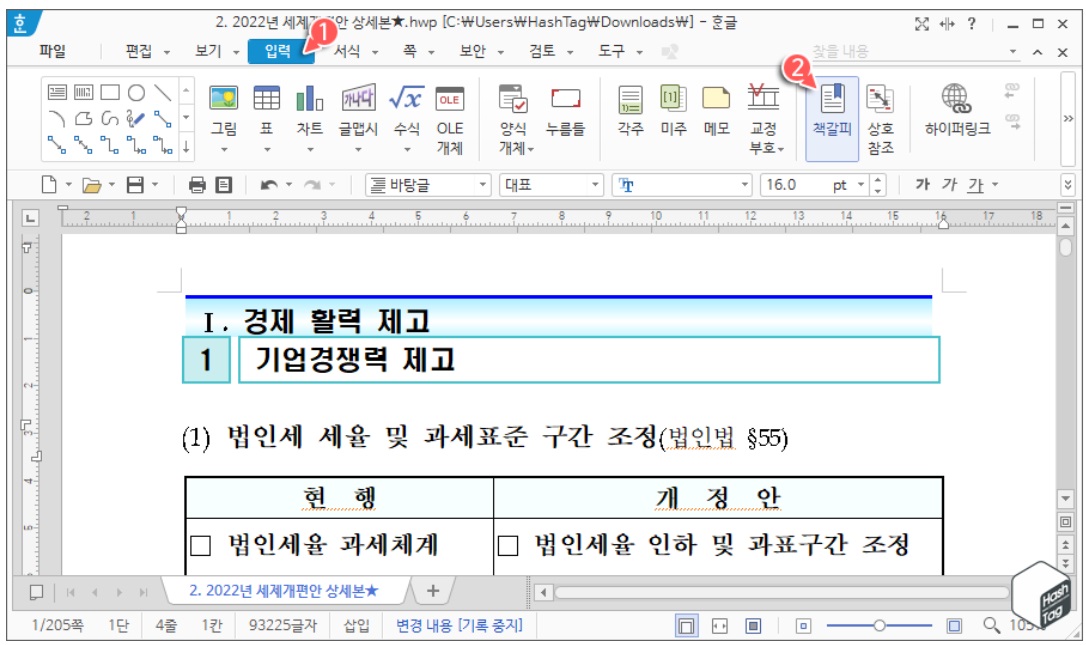This screenshot has height=645, width=1086.
Task: Open 교정 부호 proofreading marks
Action: click(x=763, y=98)
